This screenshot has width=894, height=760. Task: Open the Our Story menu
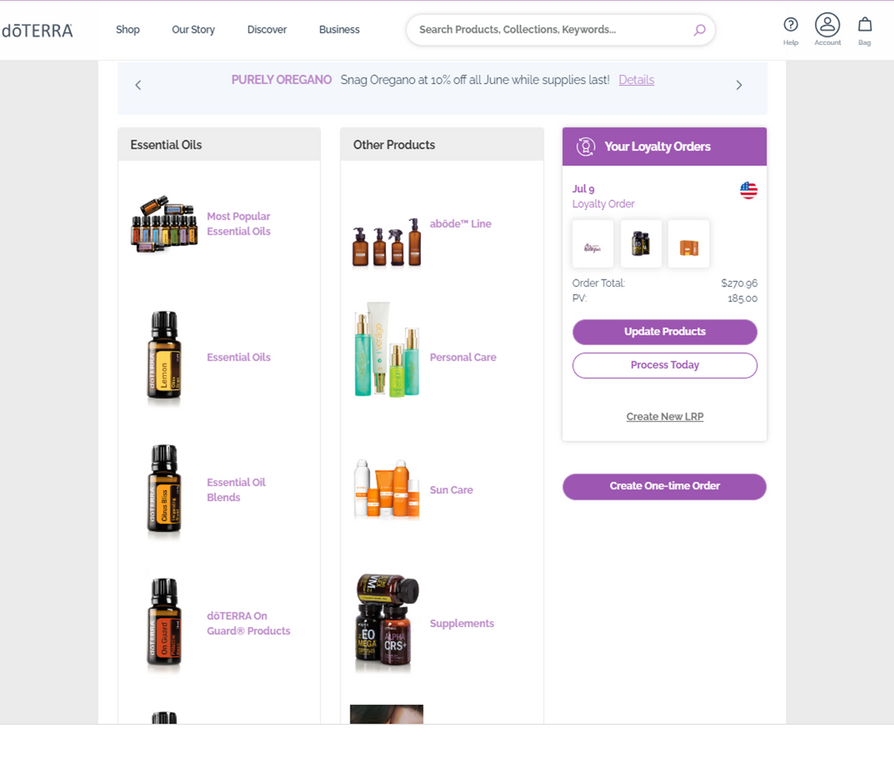(193, 30)
